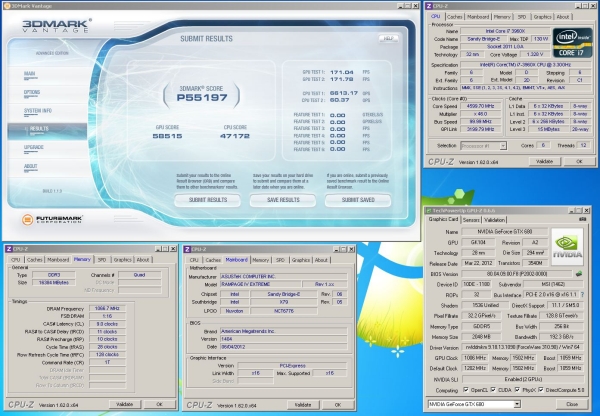Click the Core Speed 4599.70 MHz field

(x=481, y=106)
